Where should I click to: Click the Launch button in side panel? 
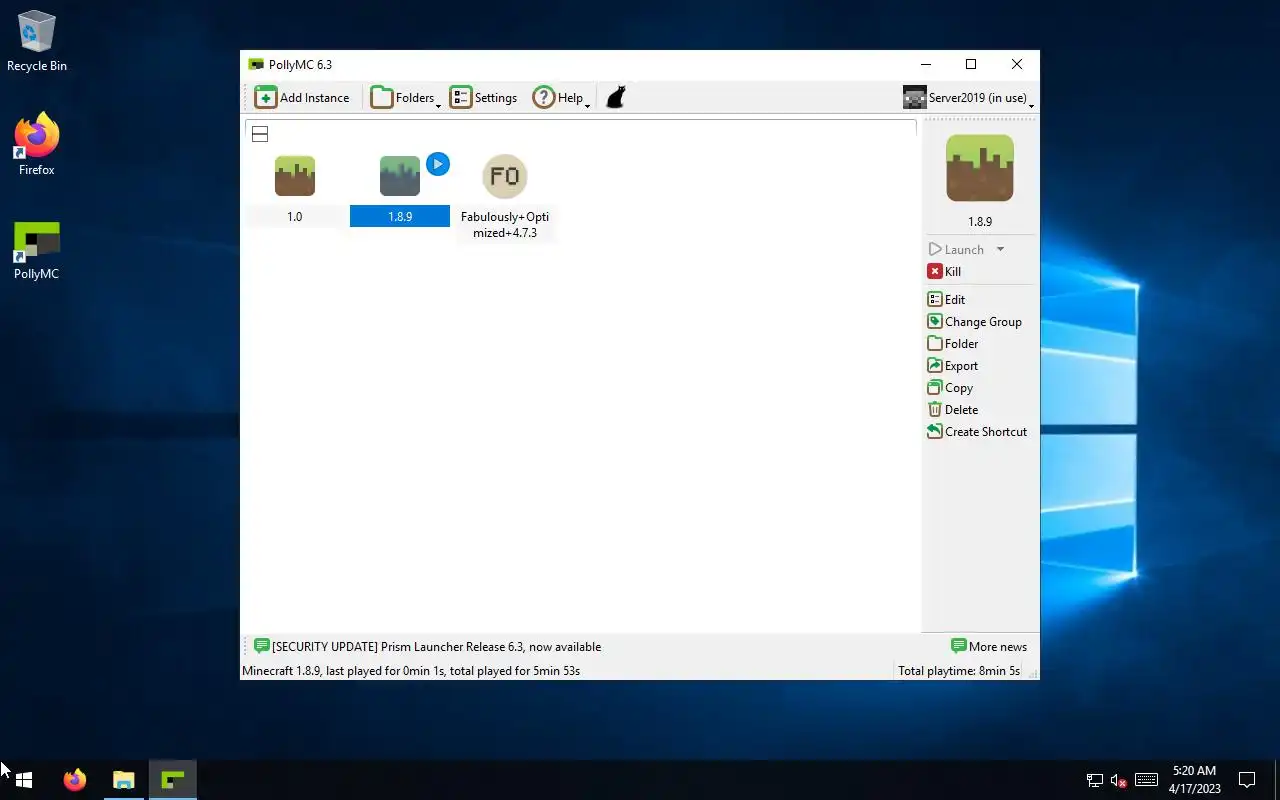coord(956,249)
